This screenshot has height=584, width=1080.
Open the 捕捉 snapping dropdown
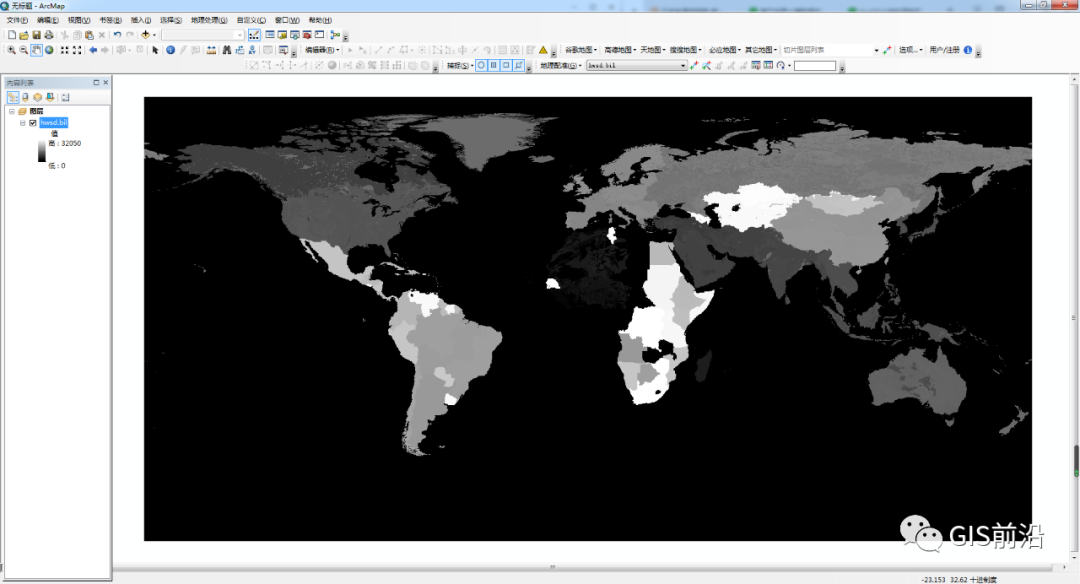point(460,65)
